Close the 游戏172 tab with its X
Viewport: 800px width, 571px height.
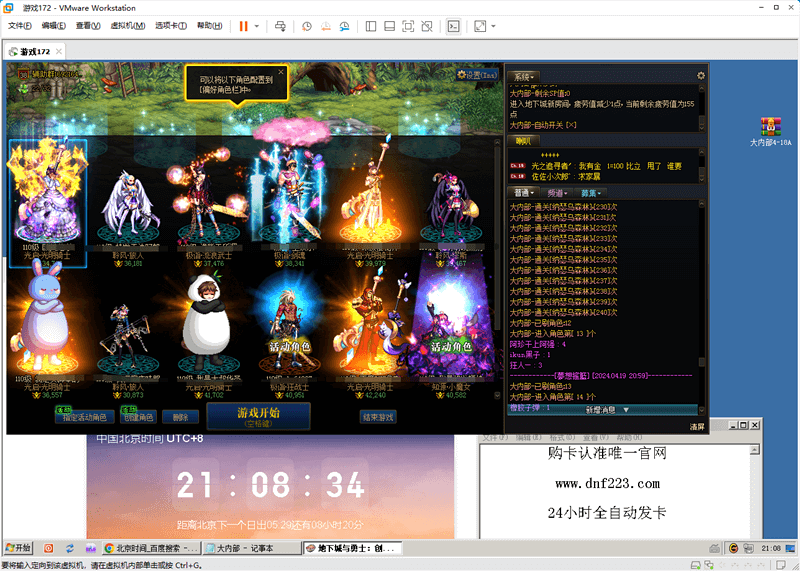[59, 52]
